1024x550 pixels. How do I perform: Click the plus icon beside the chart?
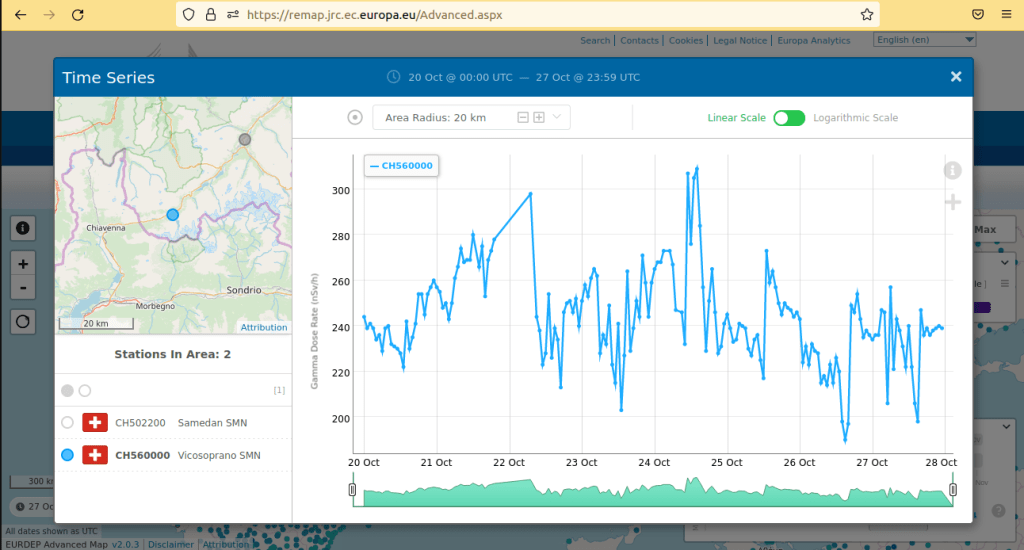coord(952,203)
